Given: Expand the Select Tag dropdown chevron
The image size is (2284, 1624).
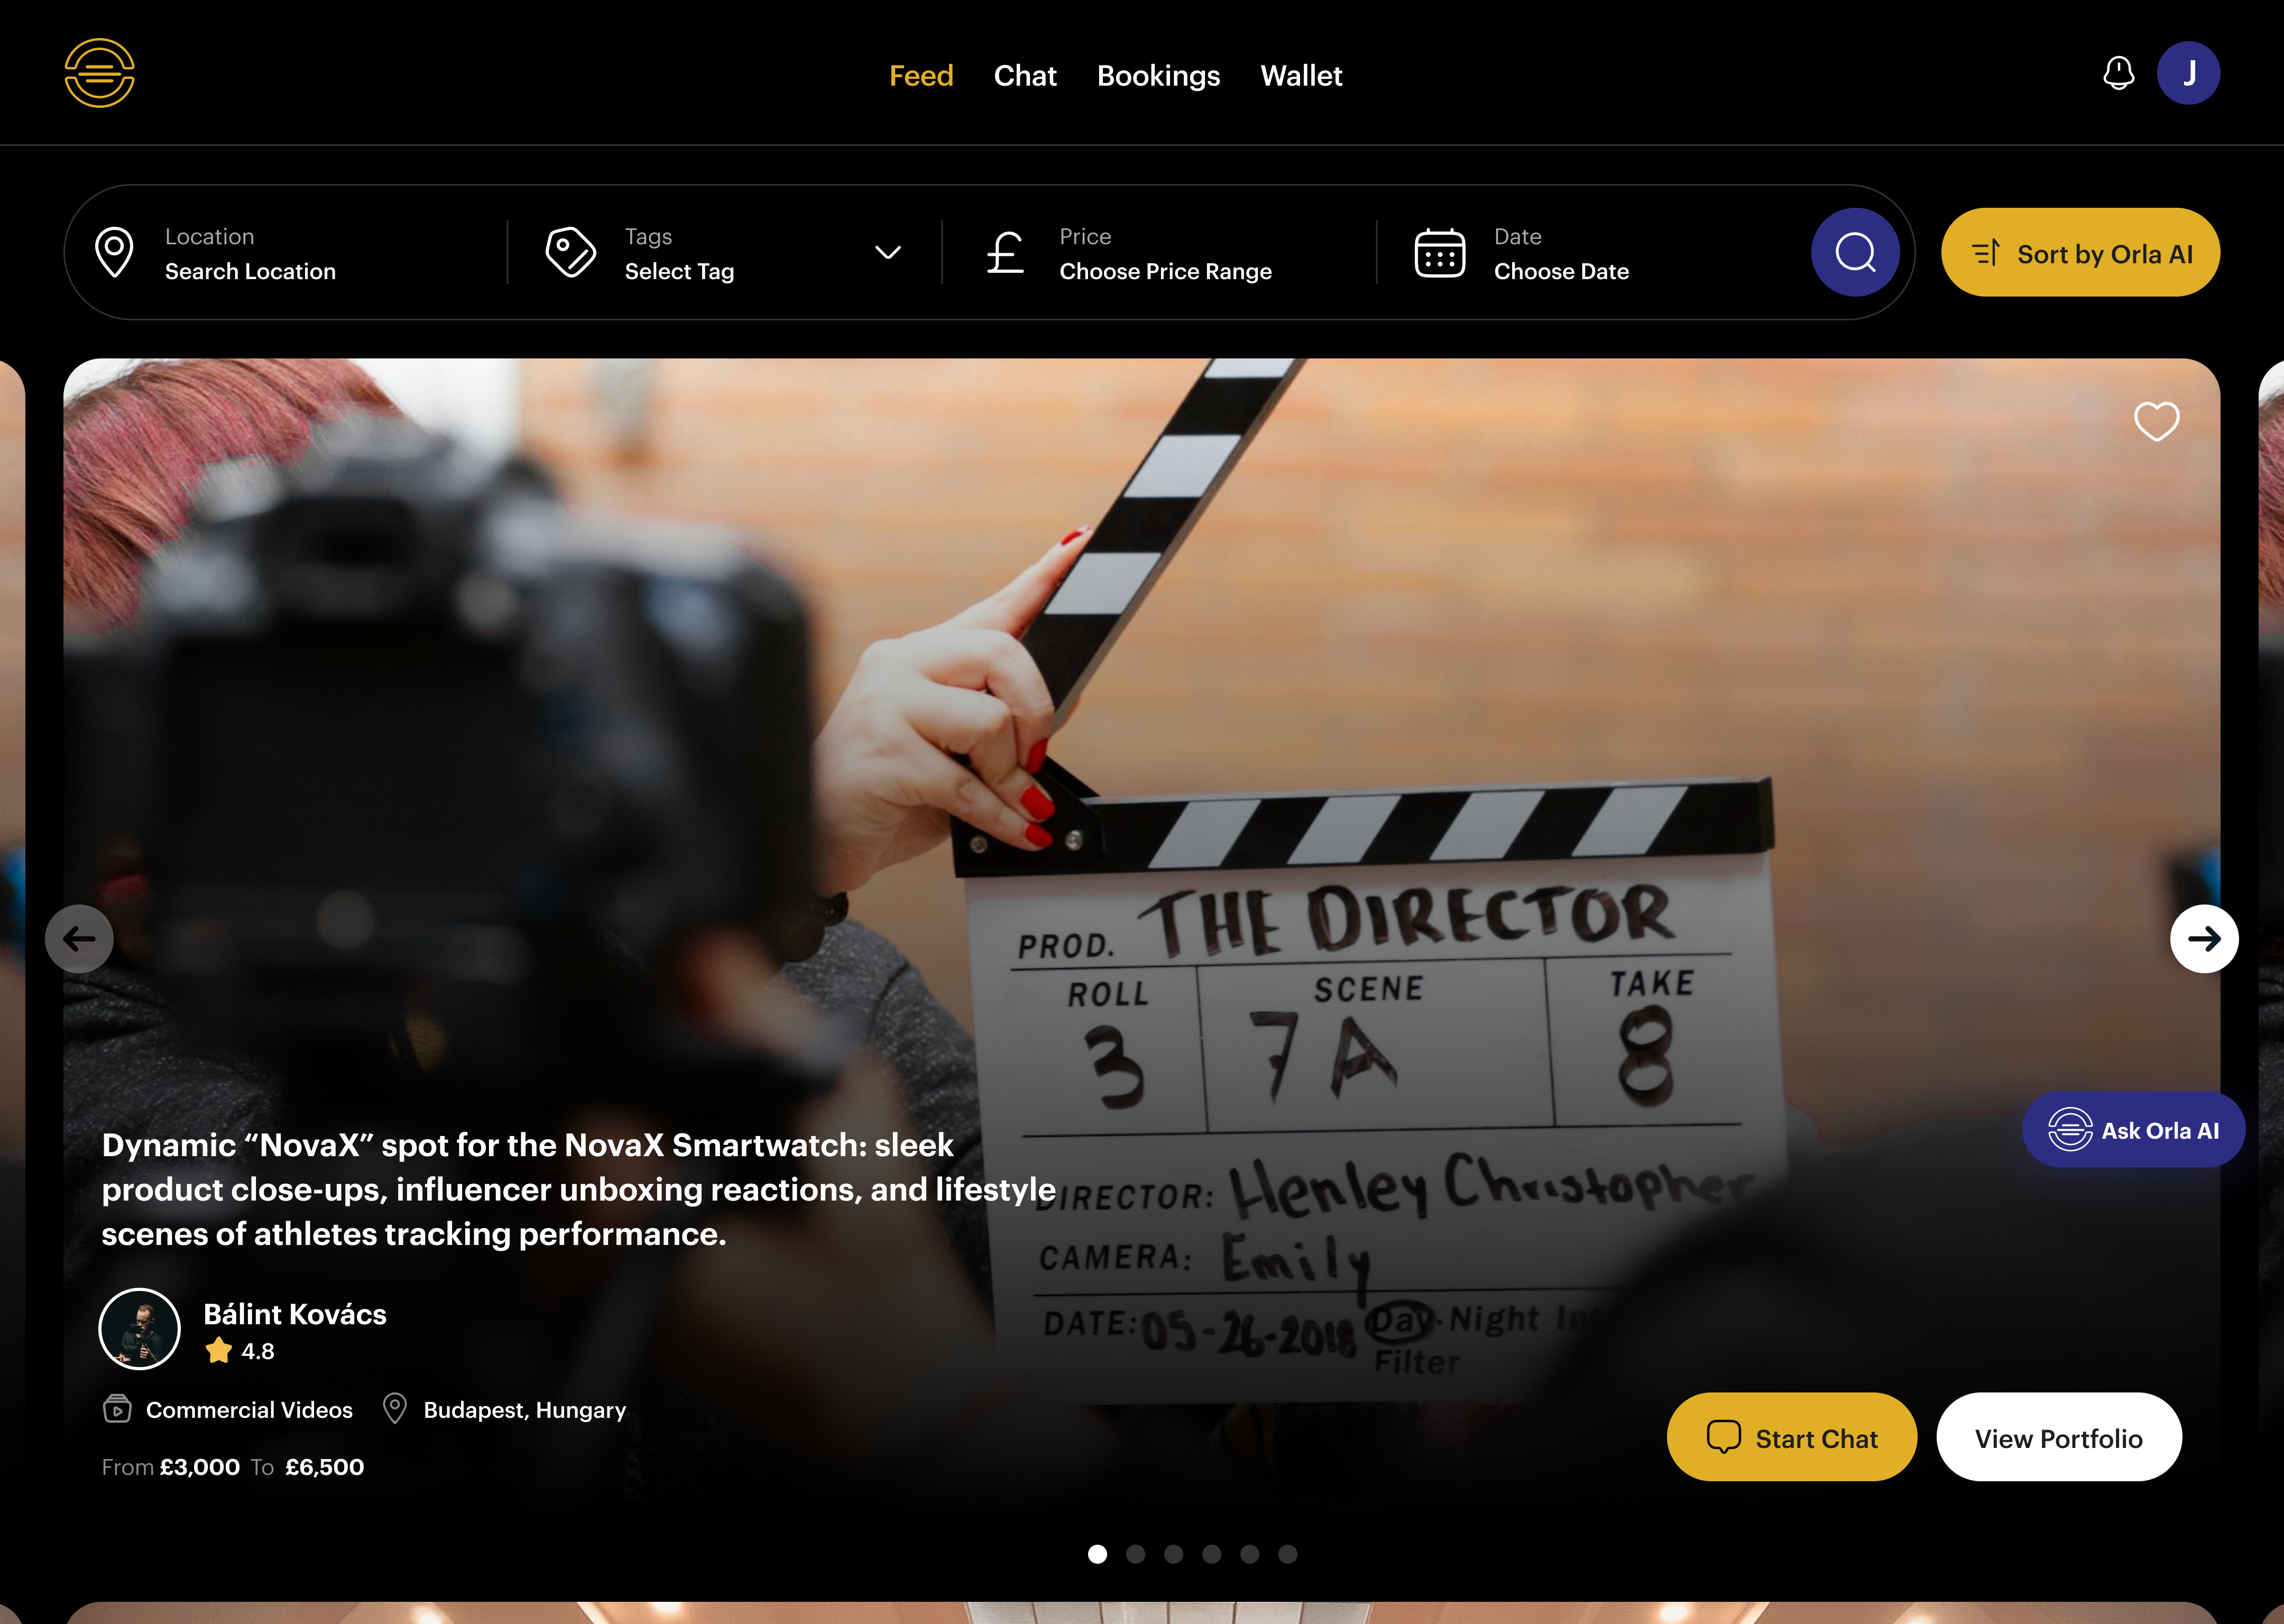Looking at the screenshot, I should [x=887, y=252].
